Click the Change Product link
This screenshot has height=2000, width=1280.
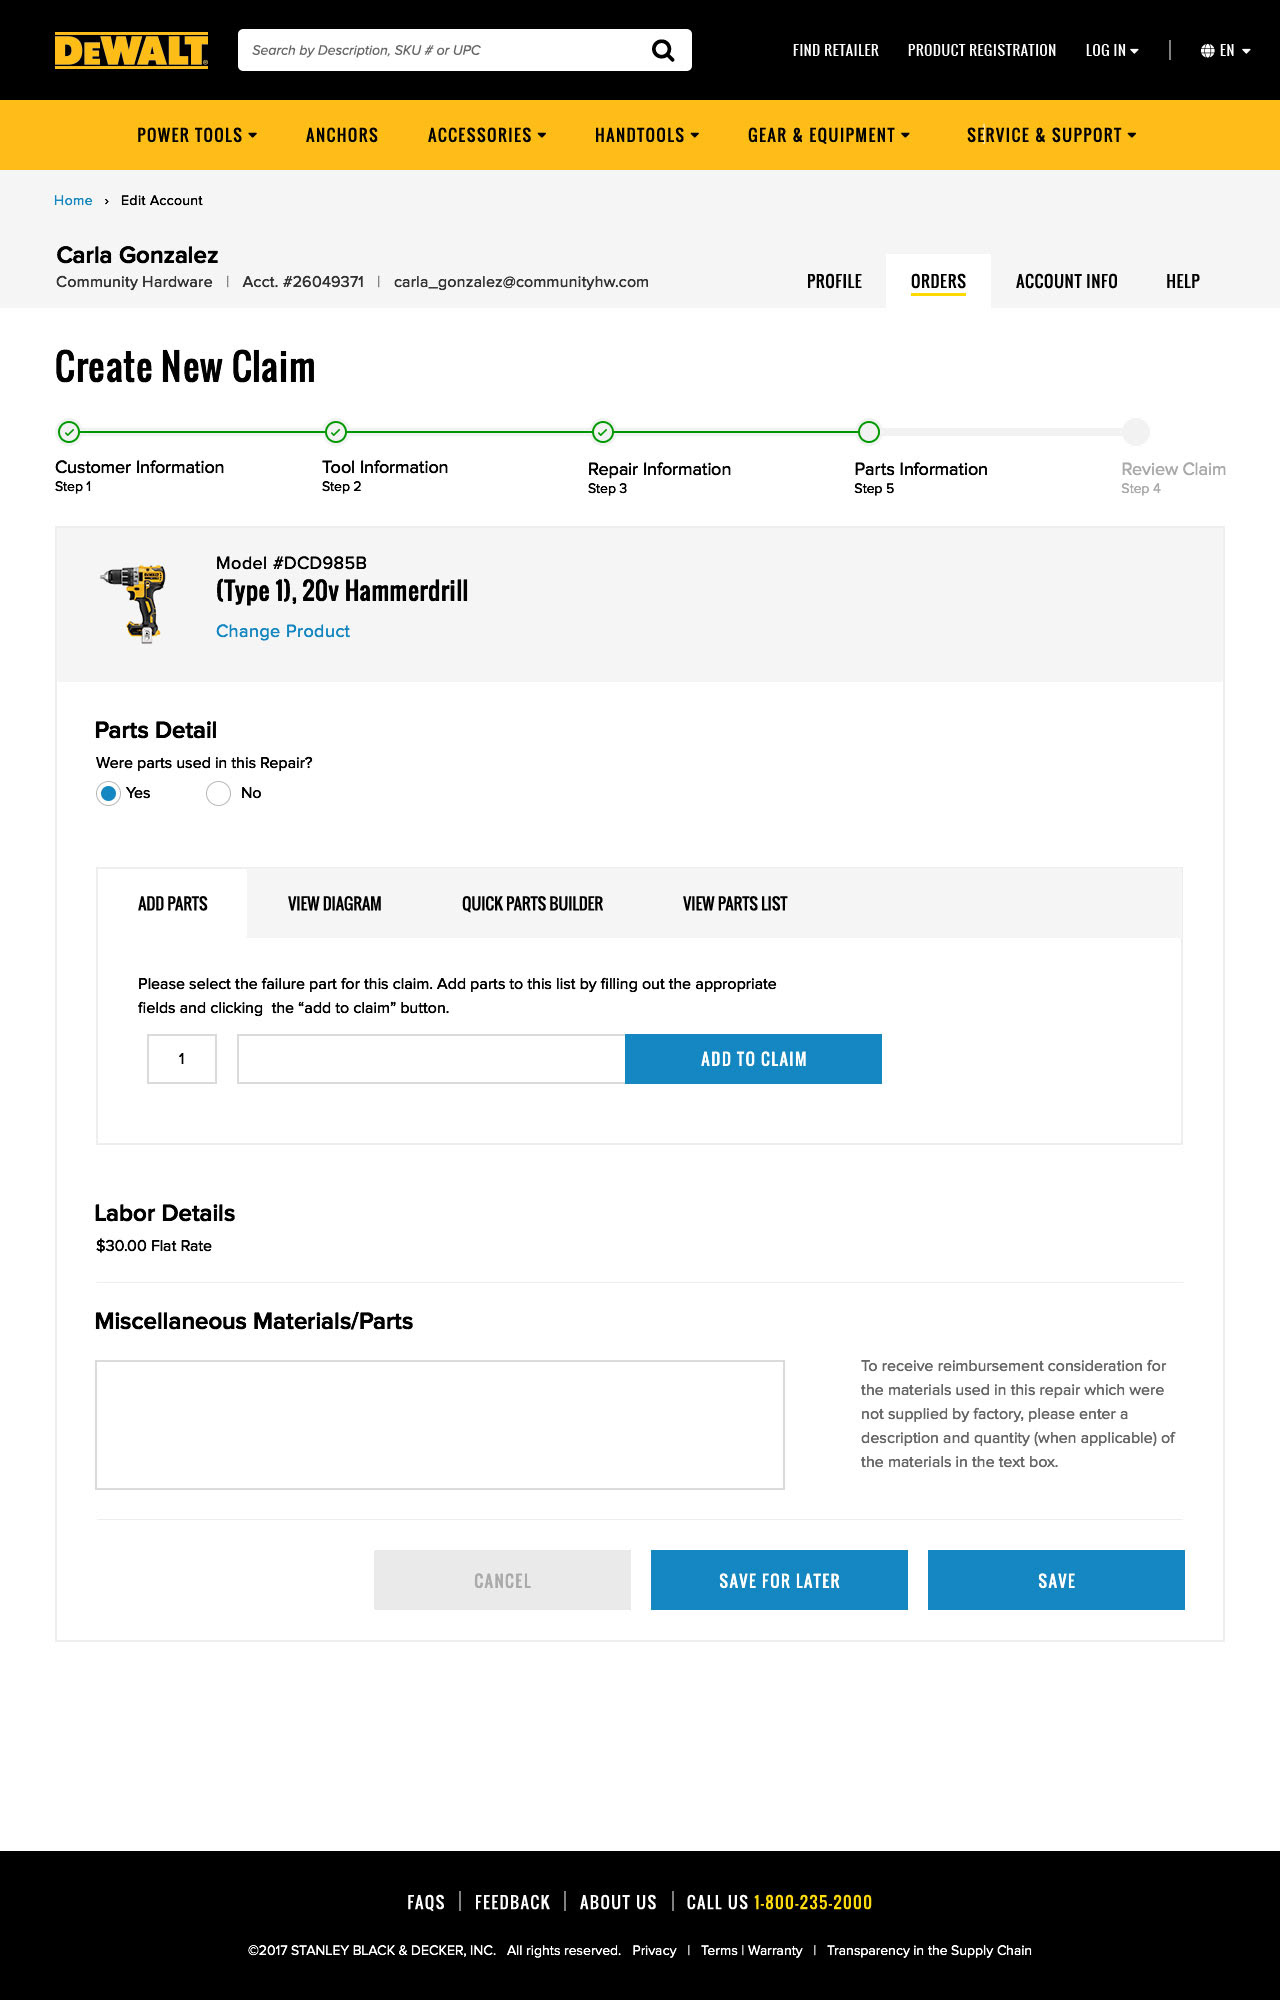[283, 631]
